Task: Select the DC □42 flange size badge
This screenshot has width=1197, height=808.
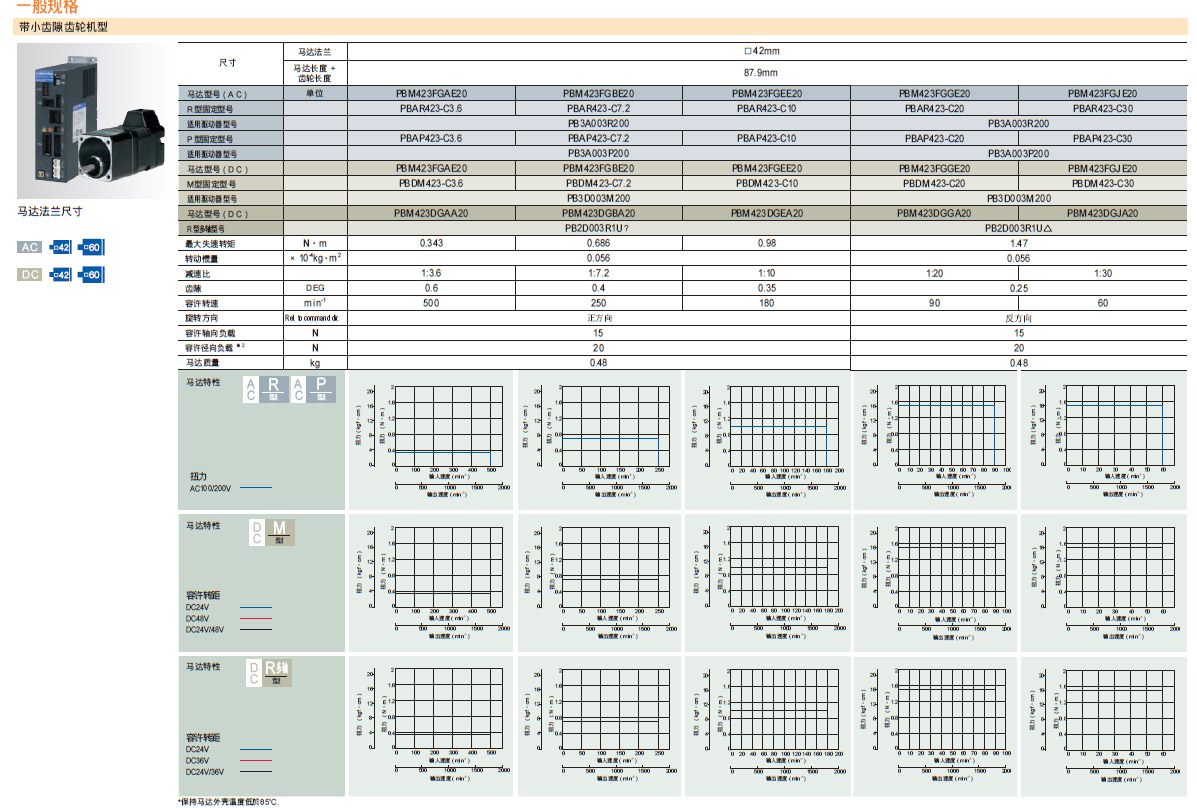Action: [x=60, y=275]
